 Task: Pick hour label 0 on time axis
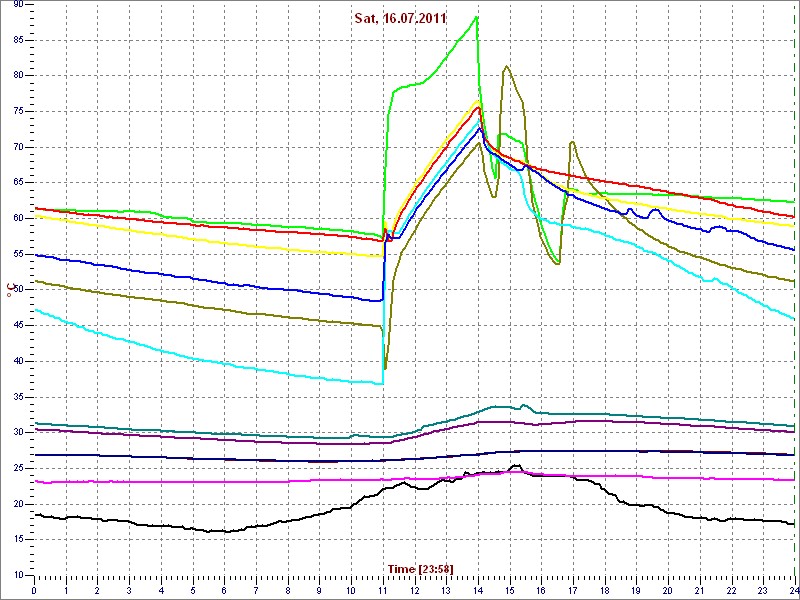pos(34,589)
